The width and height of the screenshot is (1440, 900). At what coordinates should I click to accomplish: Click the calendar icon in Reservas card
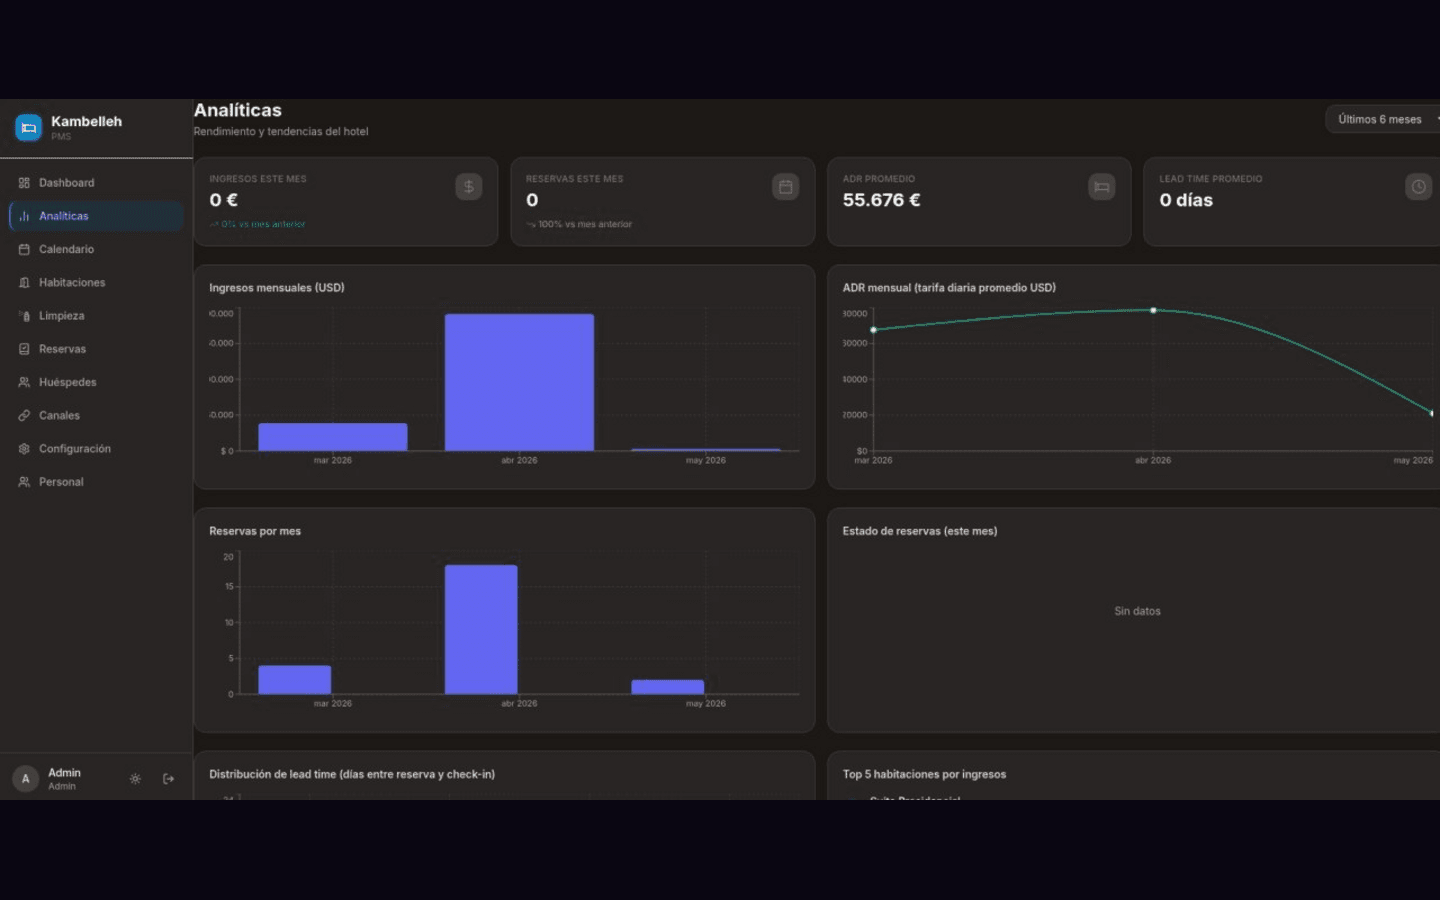(786, 187)
